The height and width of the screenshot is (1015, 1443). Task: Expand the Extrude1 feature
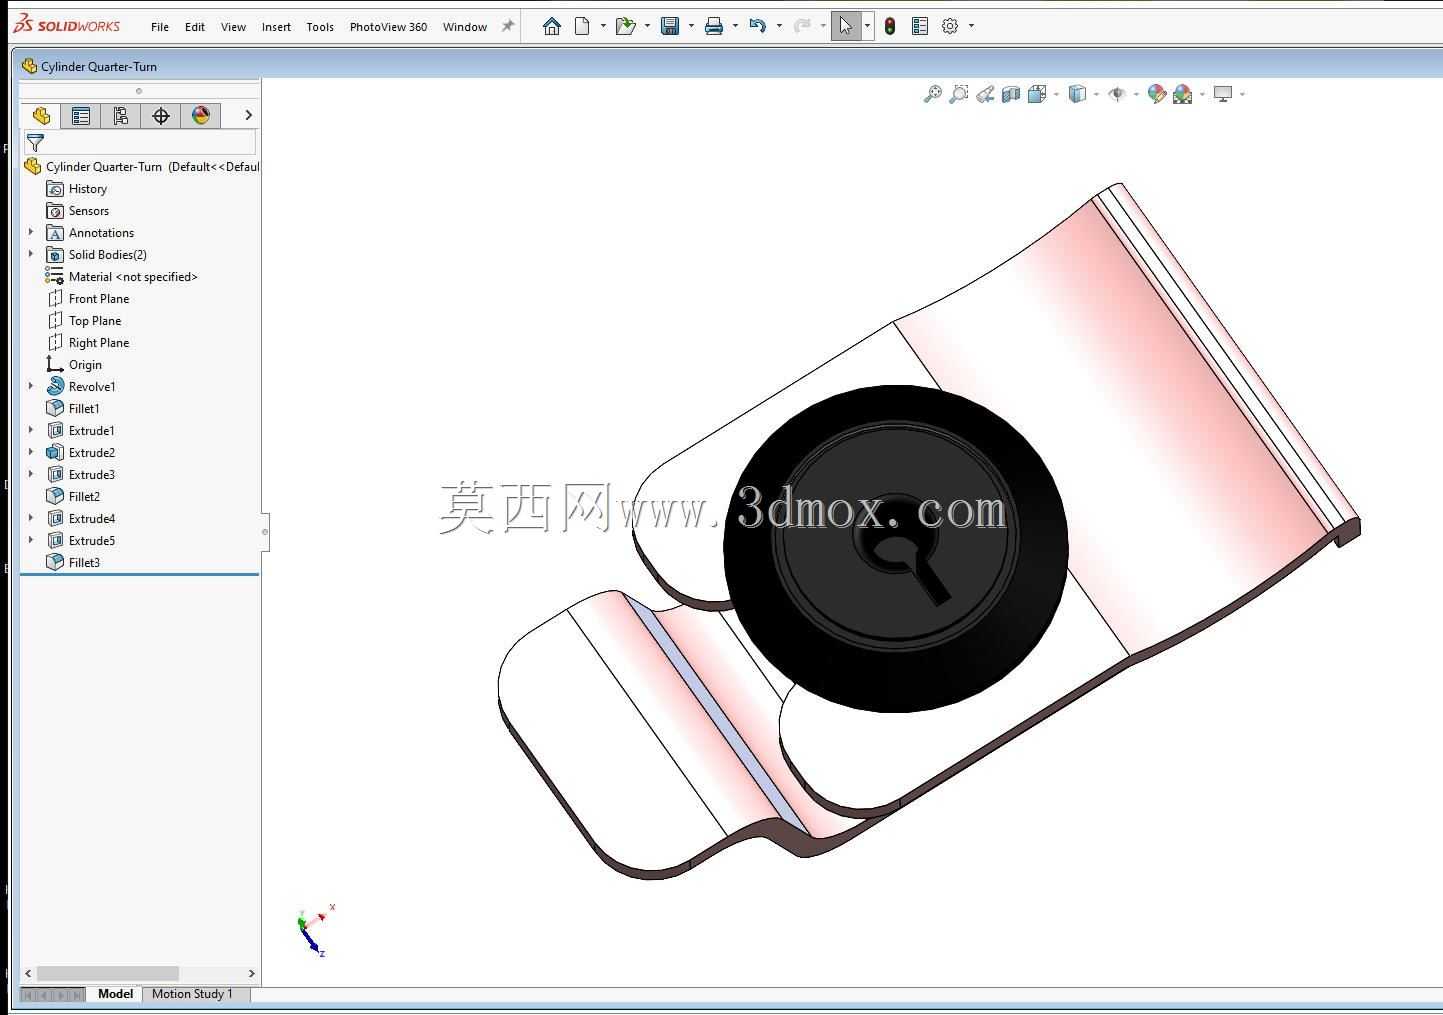pyautogui.click(x=31, y=430)
